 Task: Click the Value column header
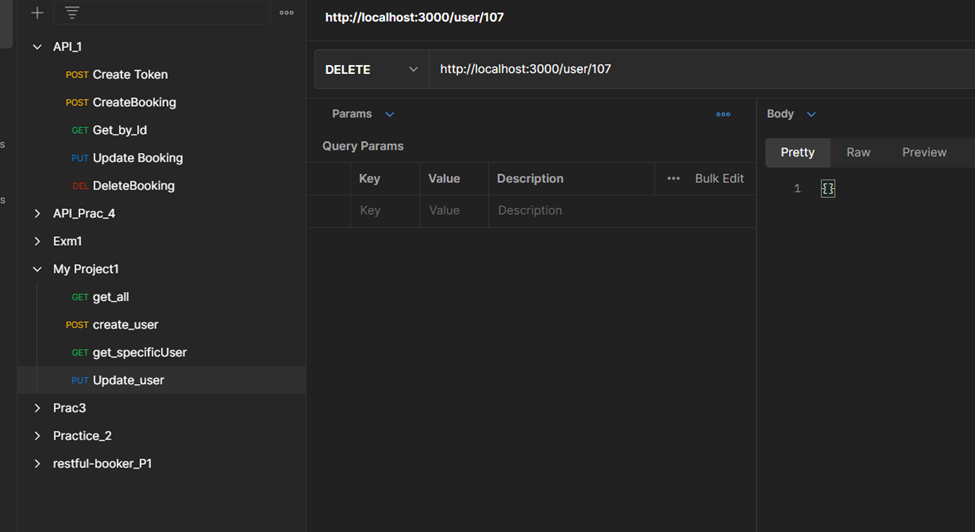pyautogui.click(x=444, y=178)
